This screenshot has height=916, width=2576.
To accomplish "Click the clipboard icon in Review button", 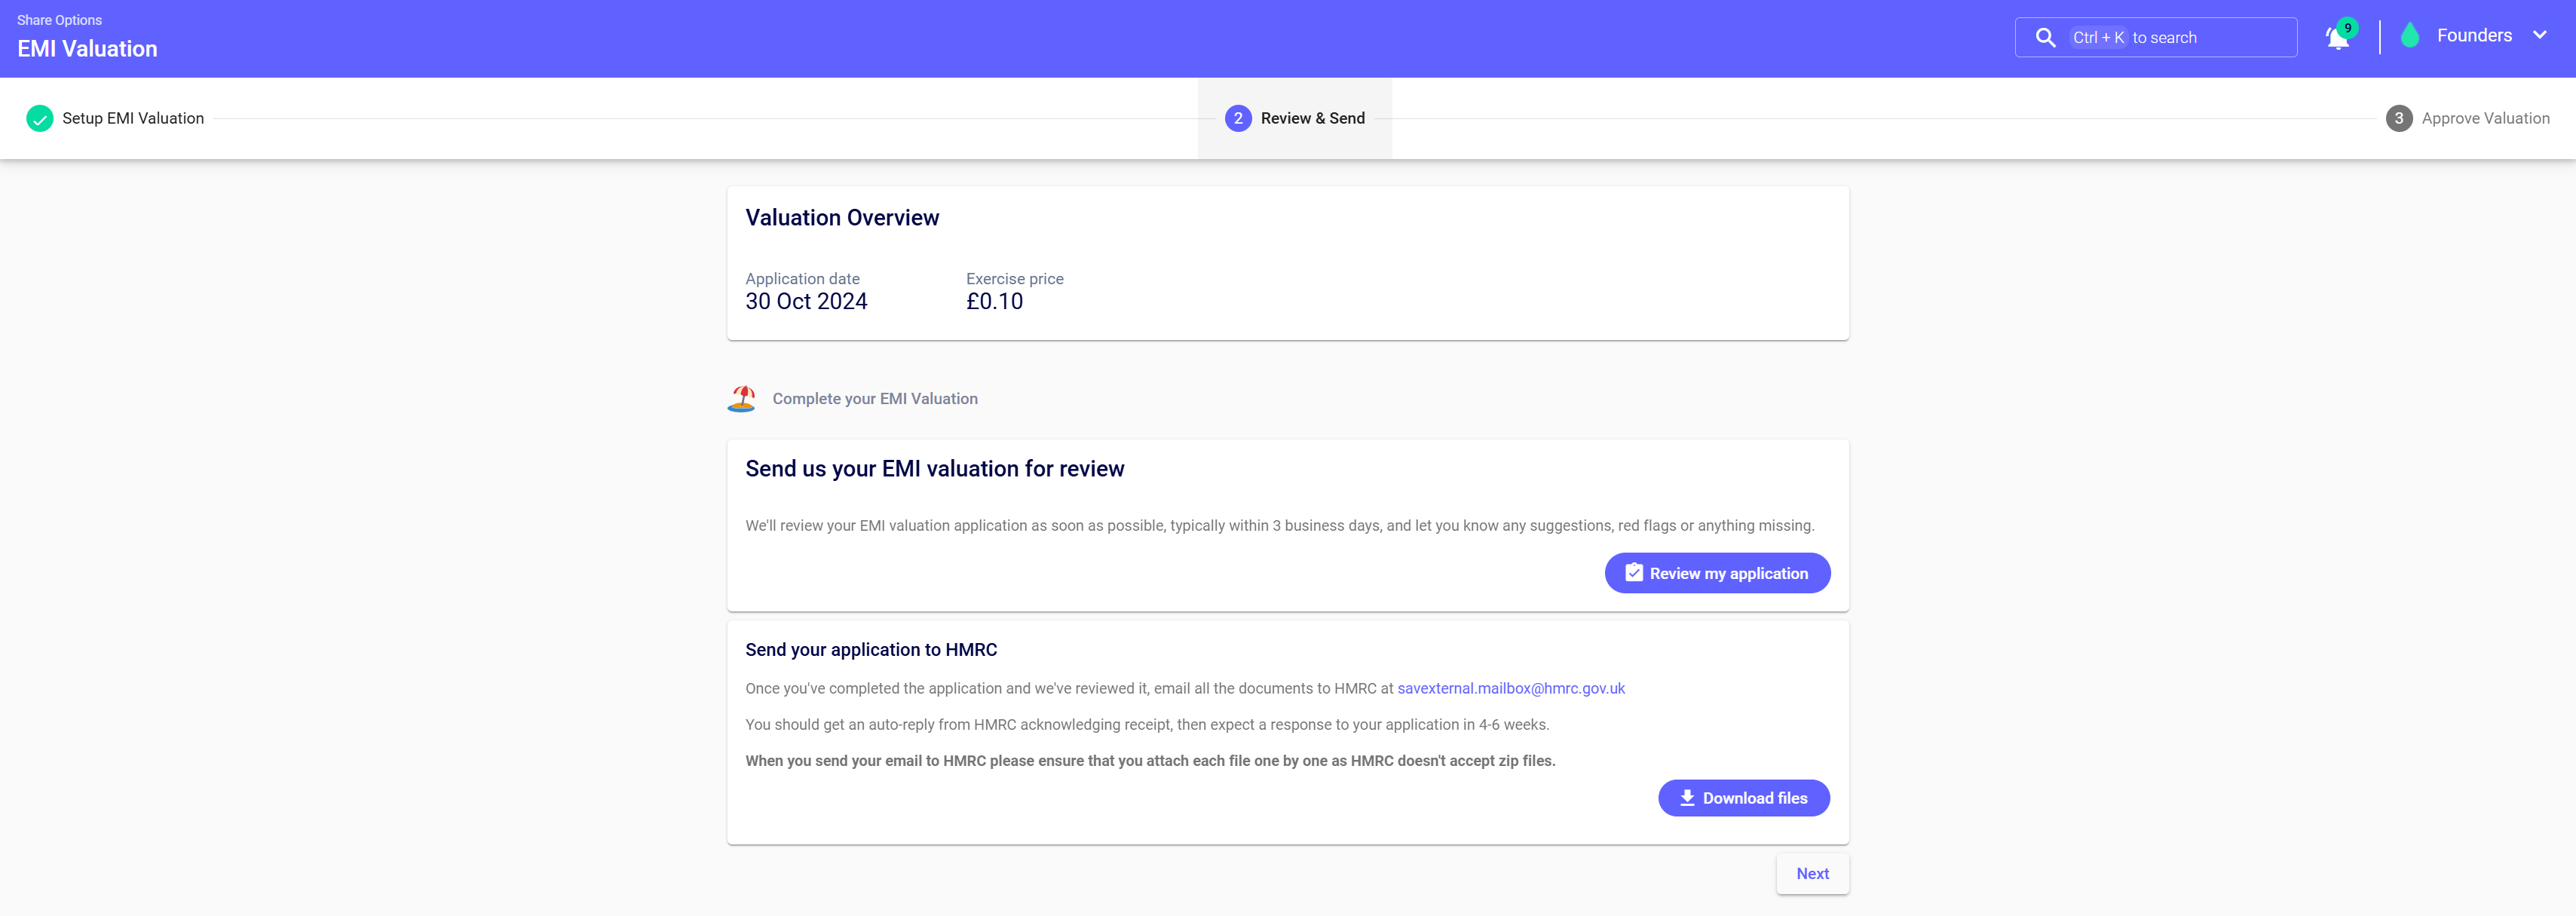I will pos(1633,573).
